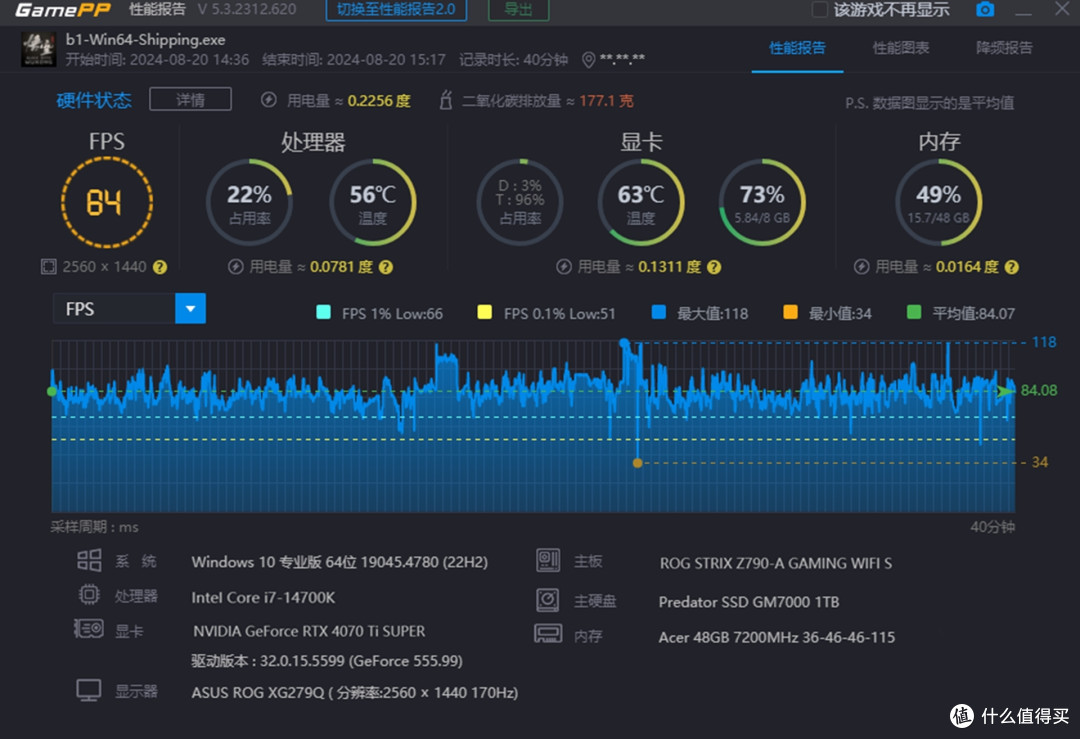Click the resolution icon beside 2560 x 1440
Image resolution: width=1080 pixels, height=739 pixels.
[48, 267]
